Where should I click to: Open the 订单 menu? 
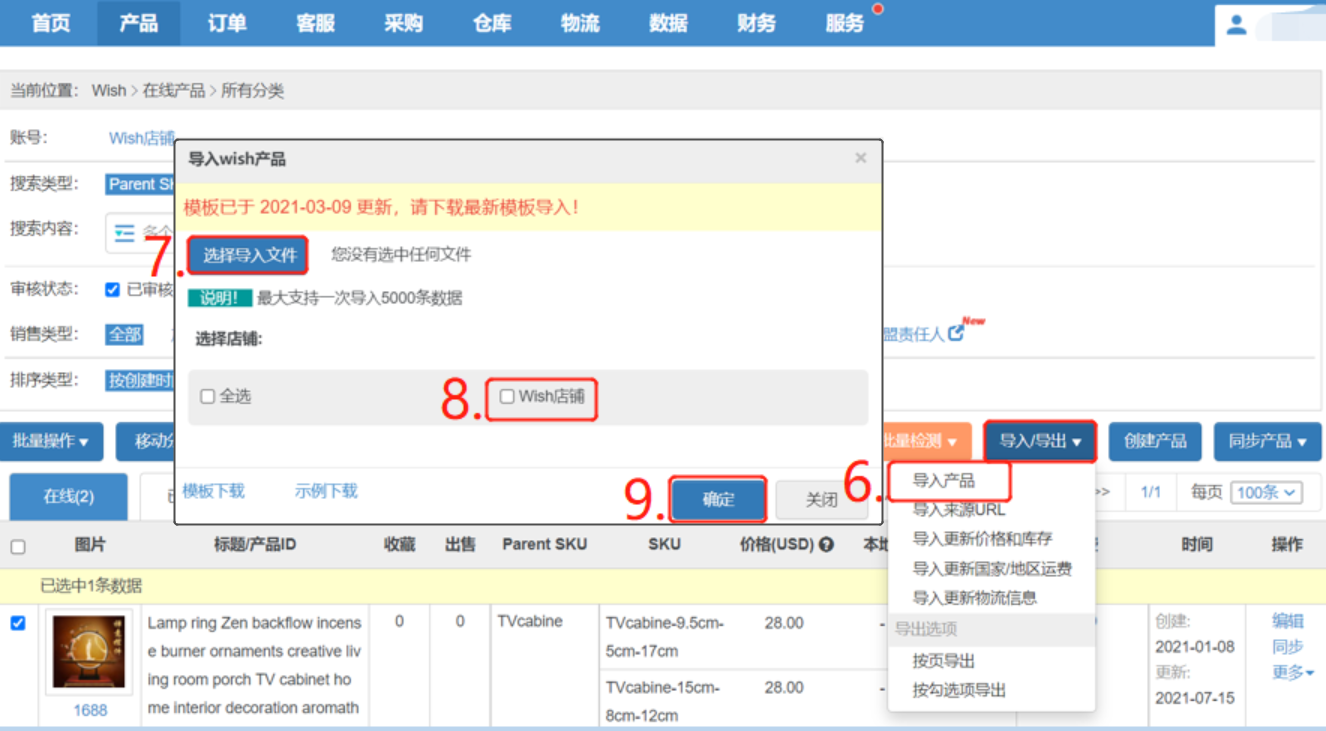[227, 23]
